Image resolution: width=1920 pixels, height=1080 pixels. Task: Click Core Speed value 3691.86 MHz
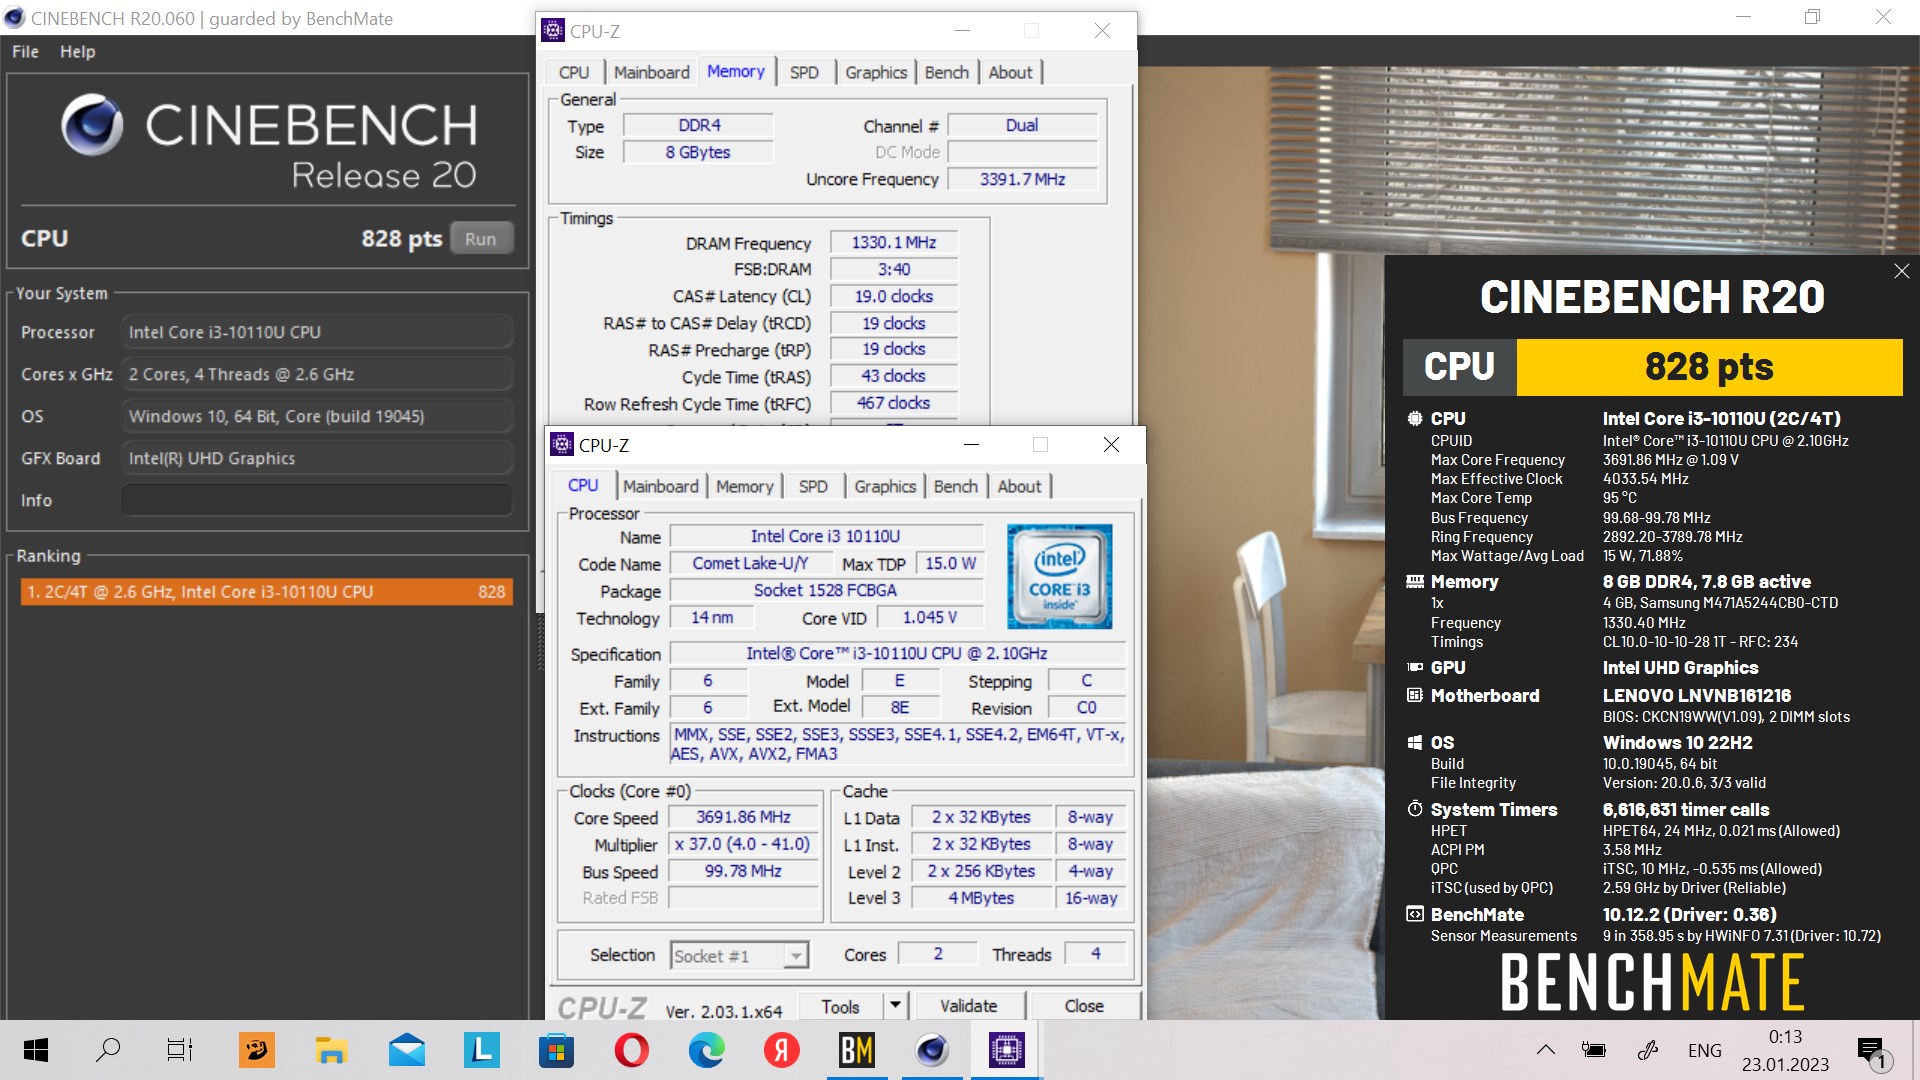click(744, 817)
